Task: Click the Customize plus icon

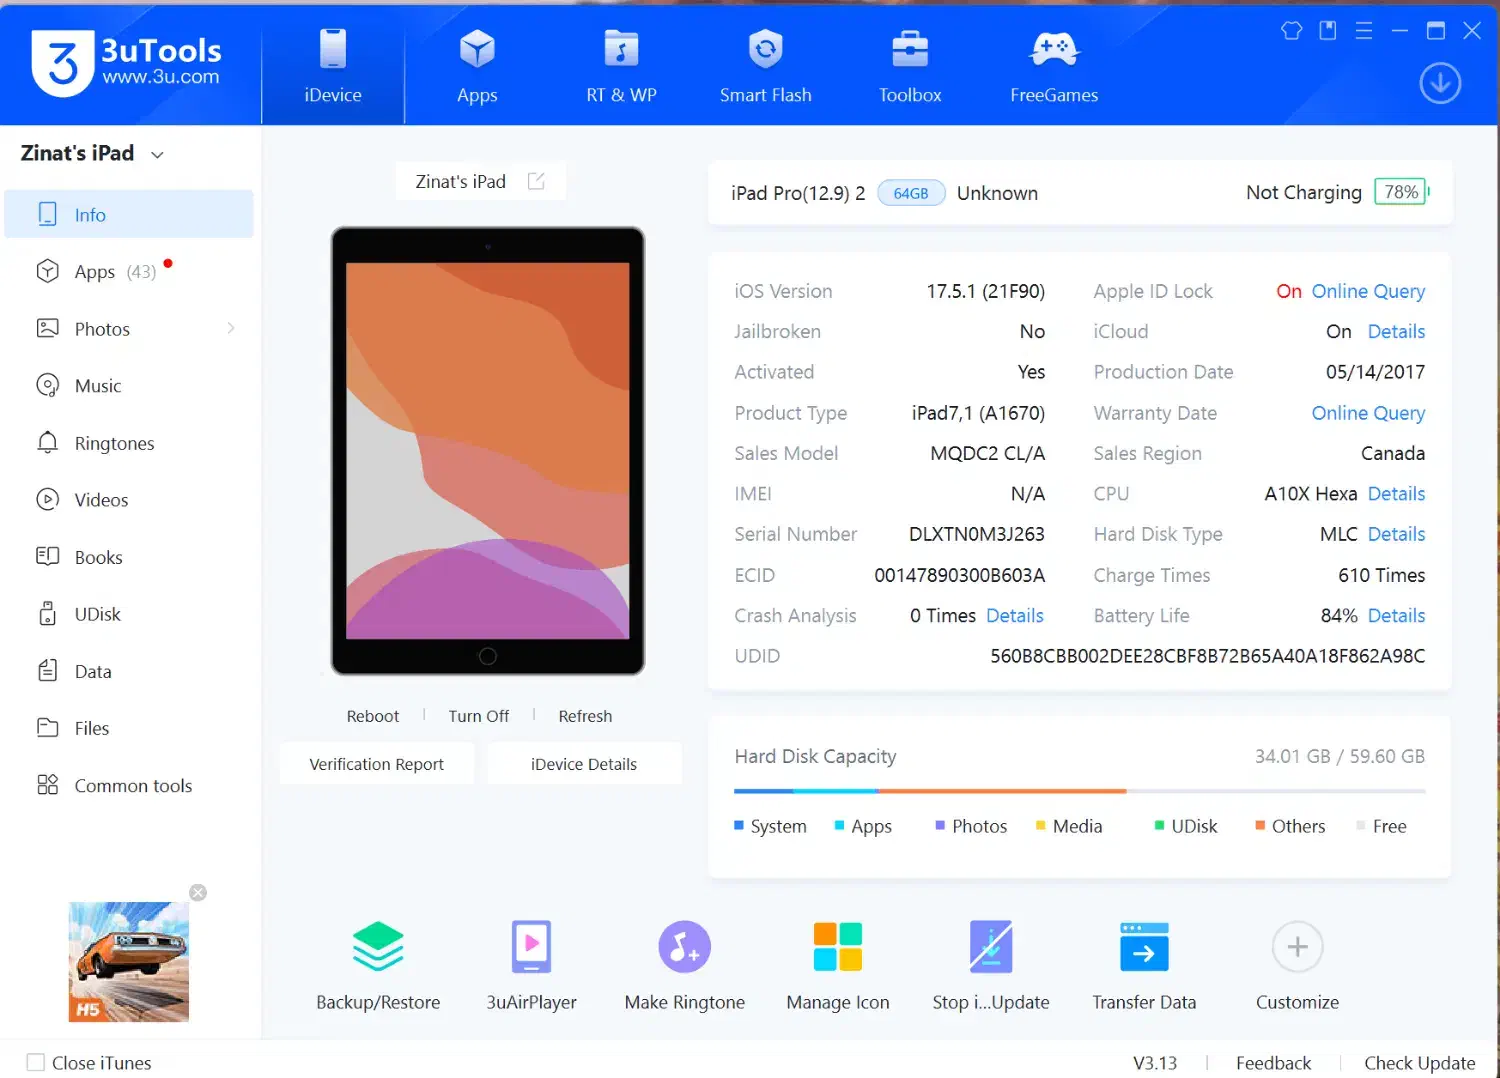Action: [x=1297, y=947]
